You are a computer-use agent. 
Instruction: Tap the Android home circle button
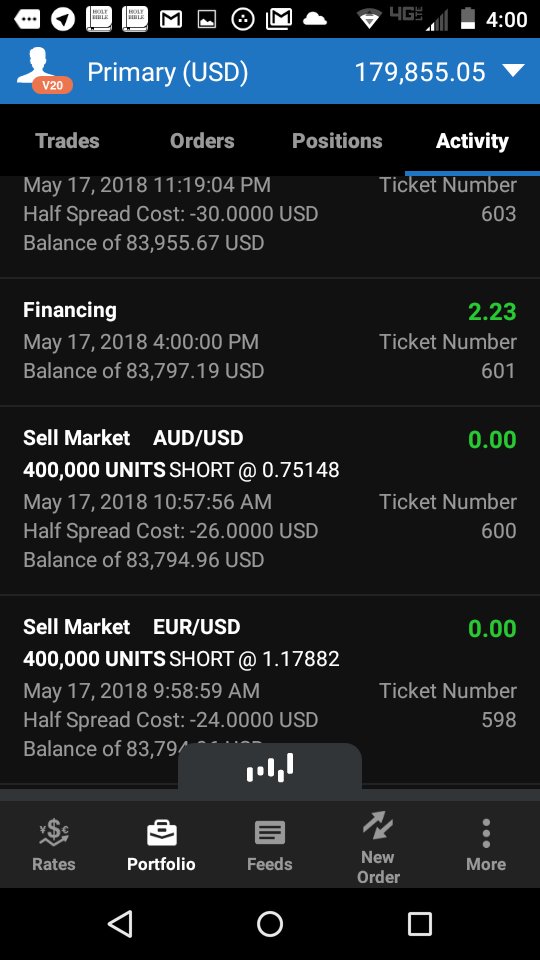(270, 923)
